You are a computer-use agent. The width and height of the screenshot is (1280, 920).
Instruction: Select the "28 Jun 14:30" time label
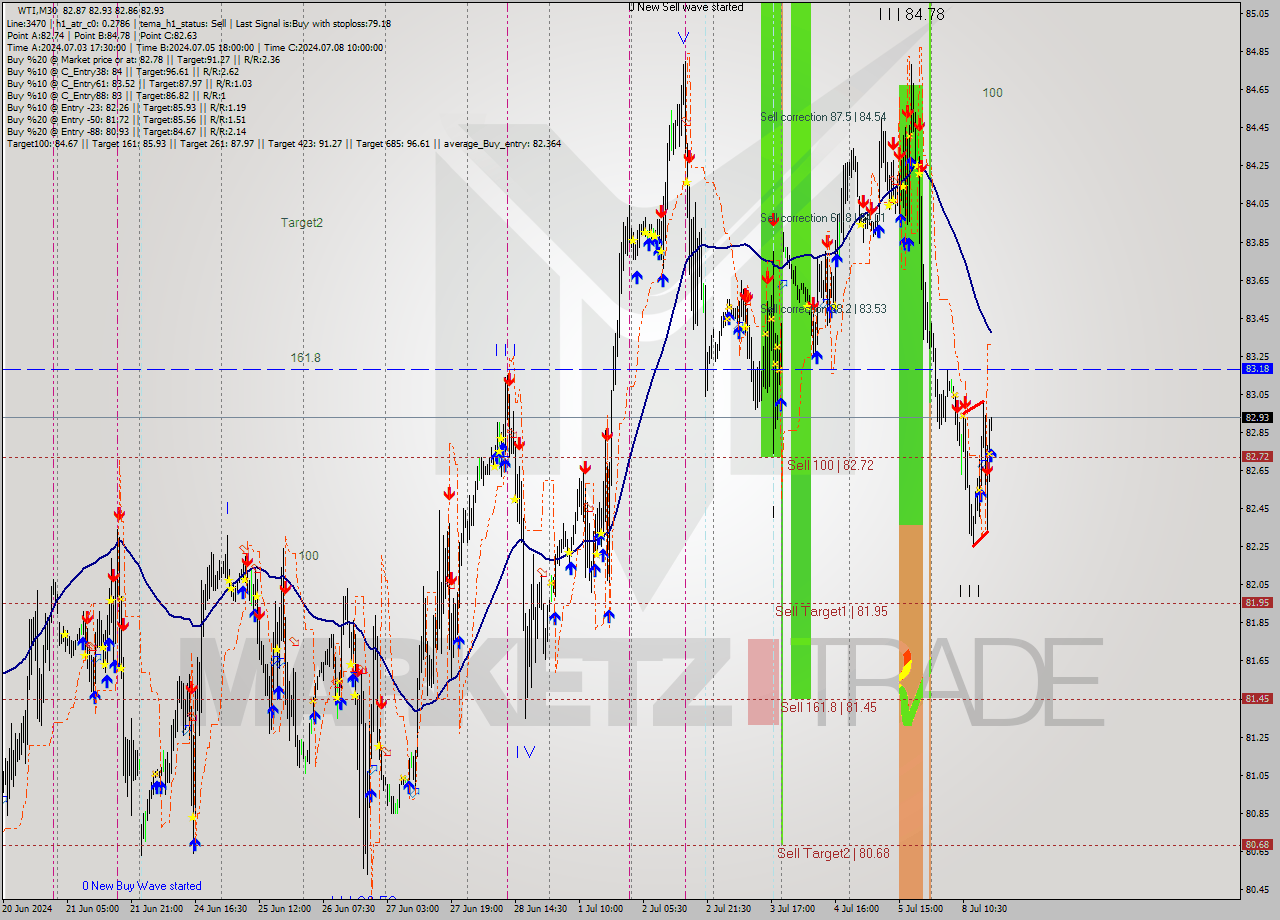coord(541,909)
